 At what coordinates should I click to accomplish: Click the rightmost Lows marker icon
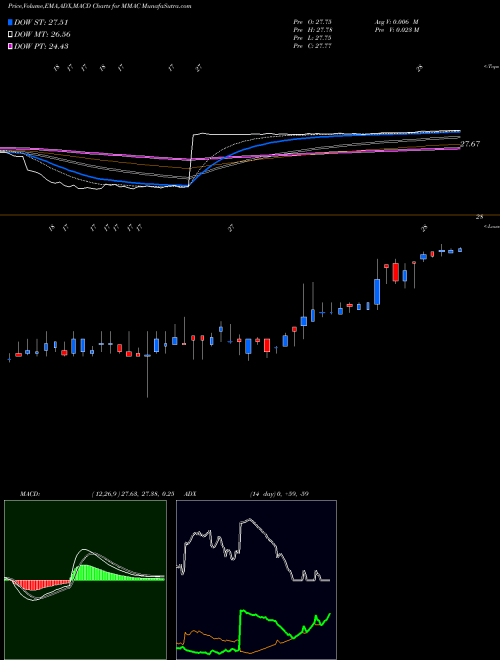424,228
